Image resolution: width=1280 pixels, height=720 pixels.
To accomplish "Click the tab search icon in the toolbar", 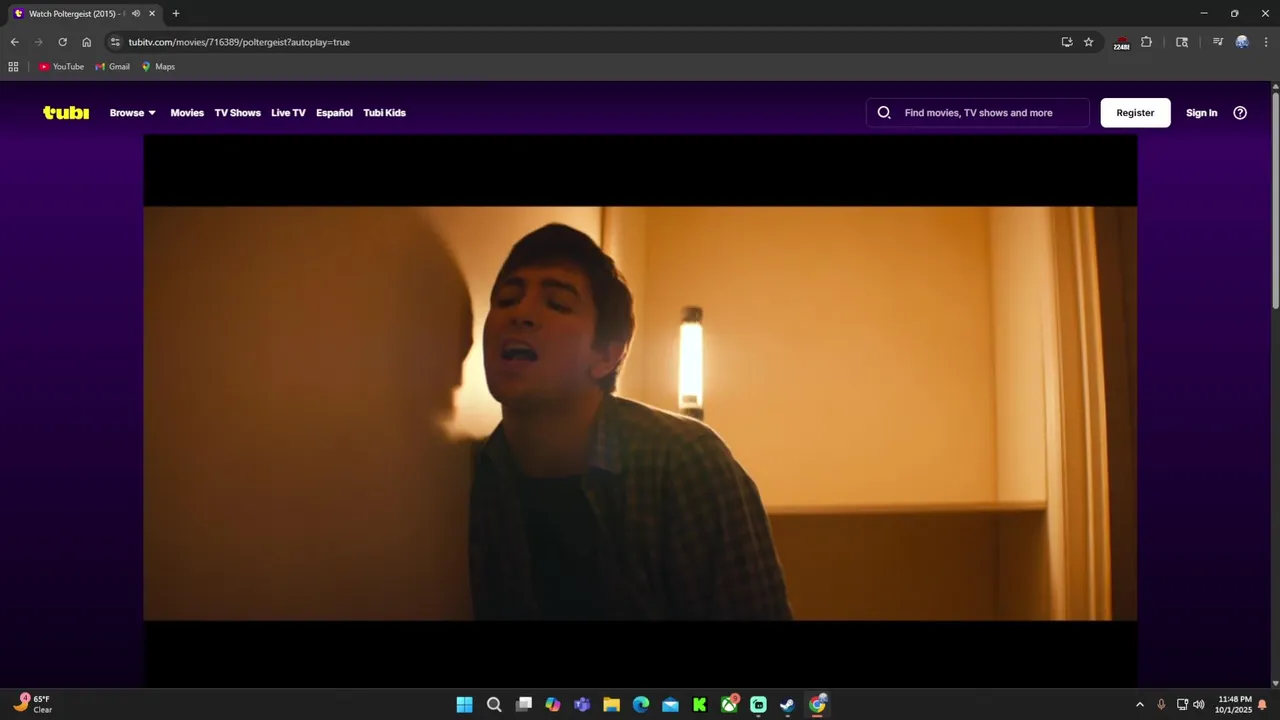I will 1182,42.
